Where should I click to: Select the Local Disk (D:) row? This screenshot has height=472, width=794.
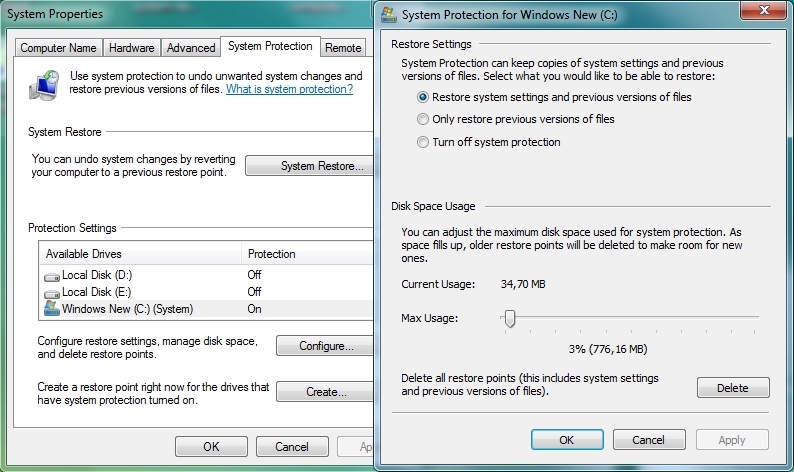tap(207, 275)
